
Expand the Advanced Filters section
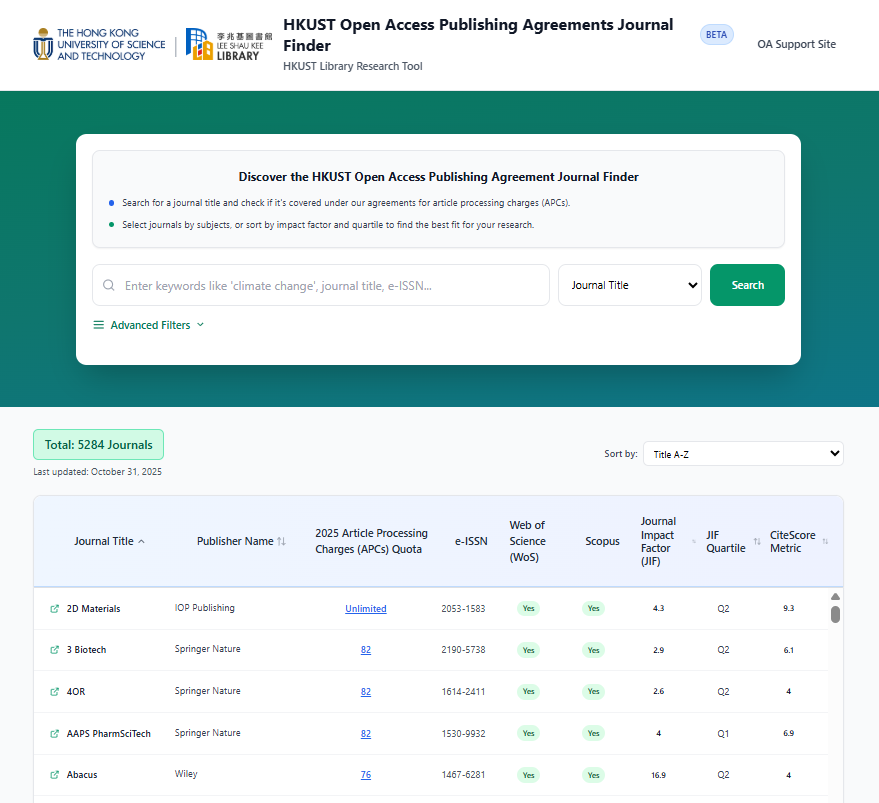(148, 324)
